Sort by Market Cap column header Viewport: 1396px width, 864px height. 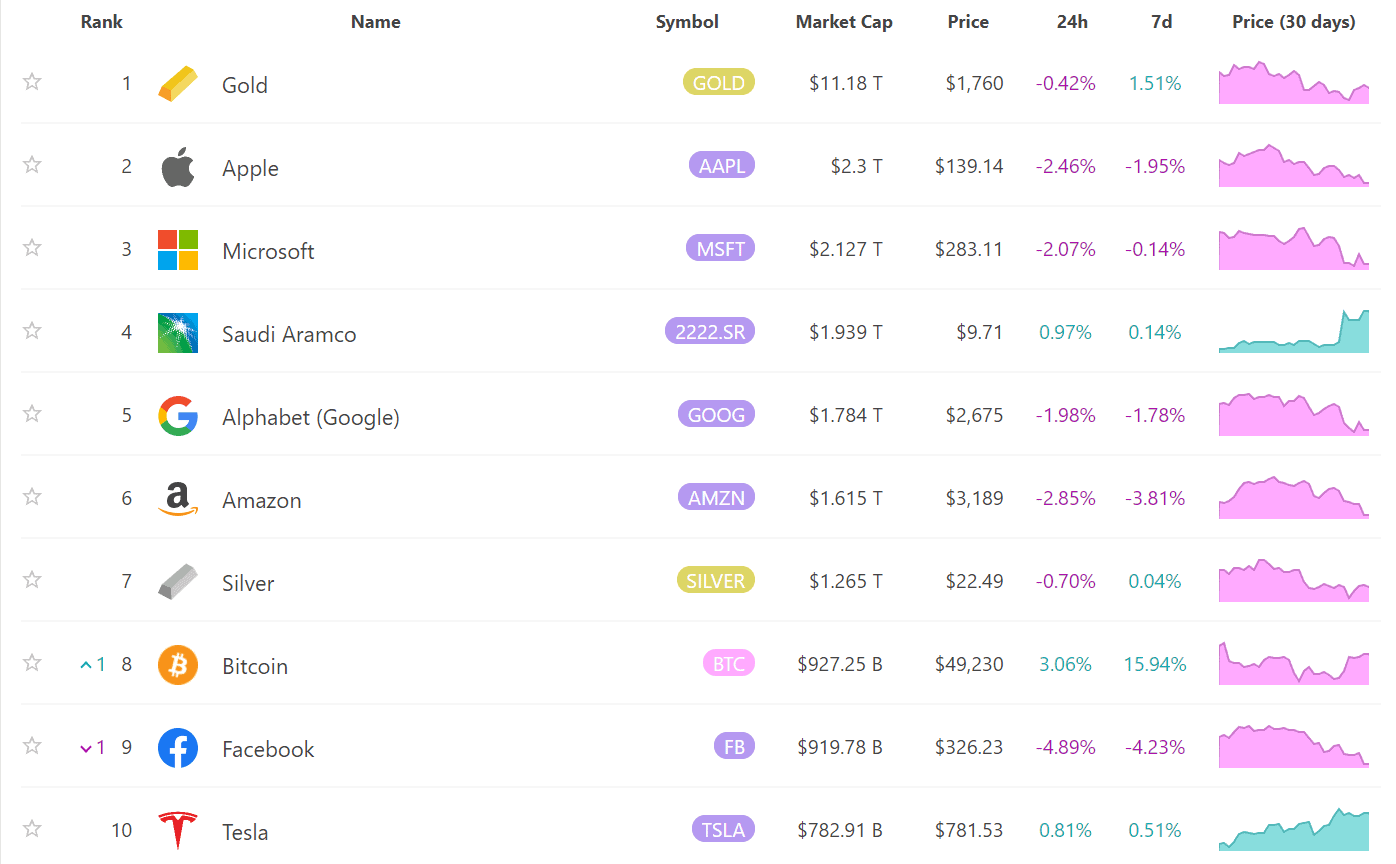(x=844, y=22)
